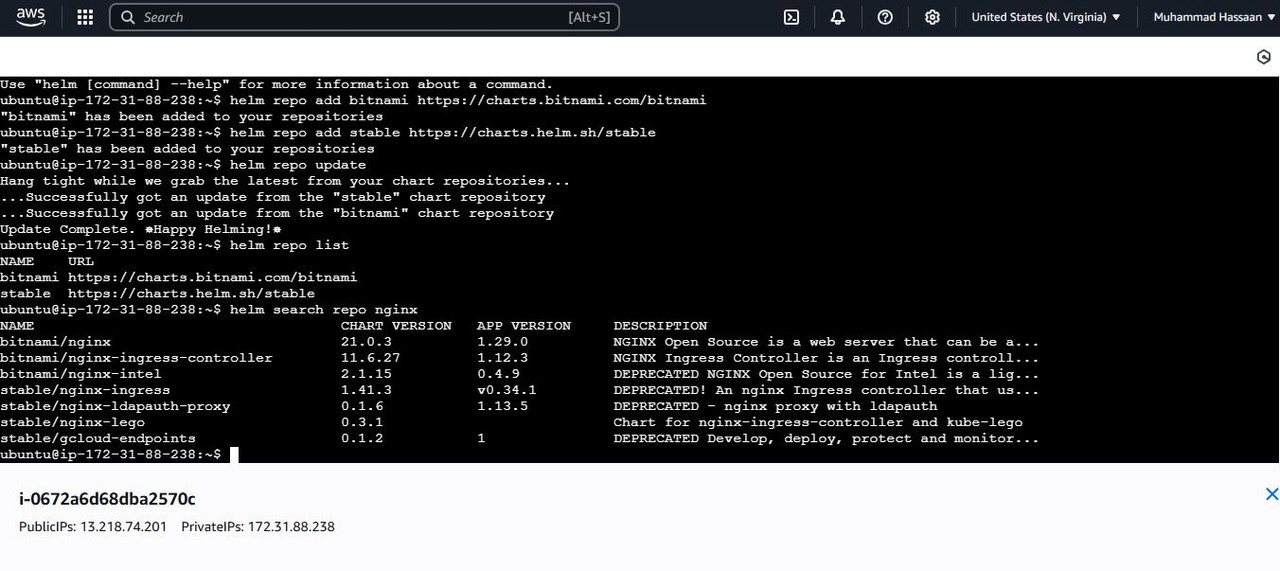Open the notifications bell

click(838, 17)
